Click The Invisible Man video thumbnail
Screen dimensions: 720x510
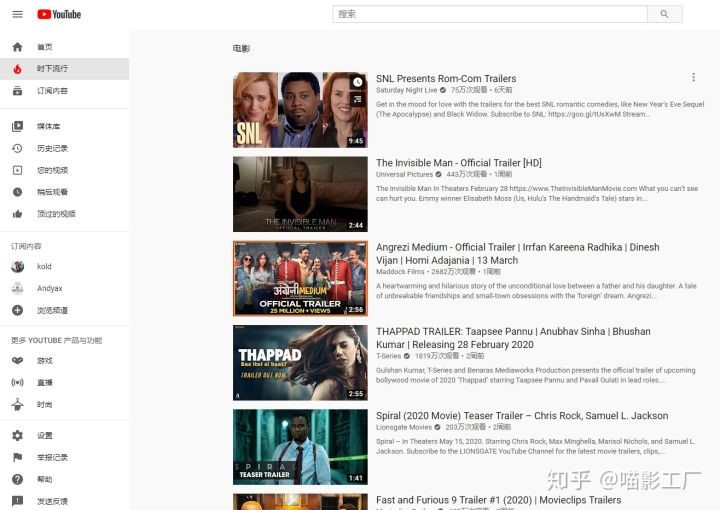[300, 194]
